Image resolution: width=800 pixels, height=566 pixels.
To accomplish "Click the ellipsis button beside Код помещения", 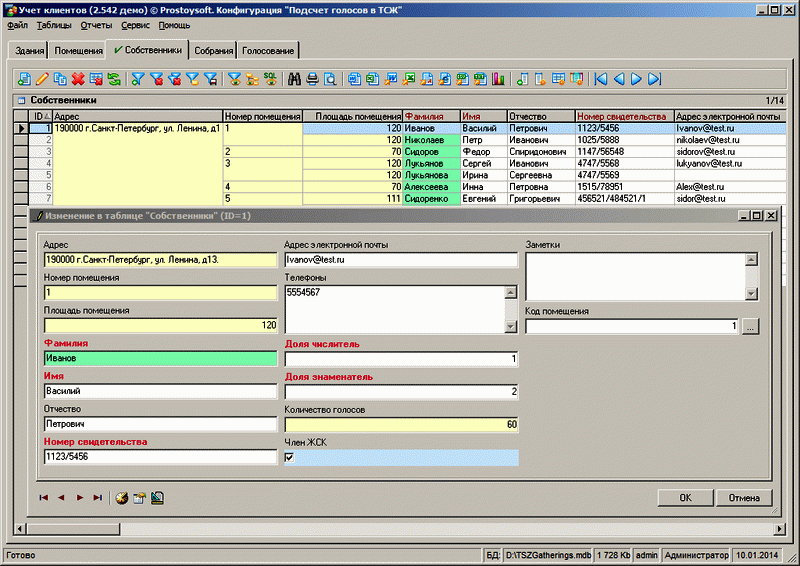I will pos(751,326).
